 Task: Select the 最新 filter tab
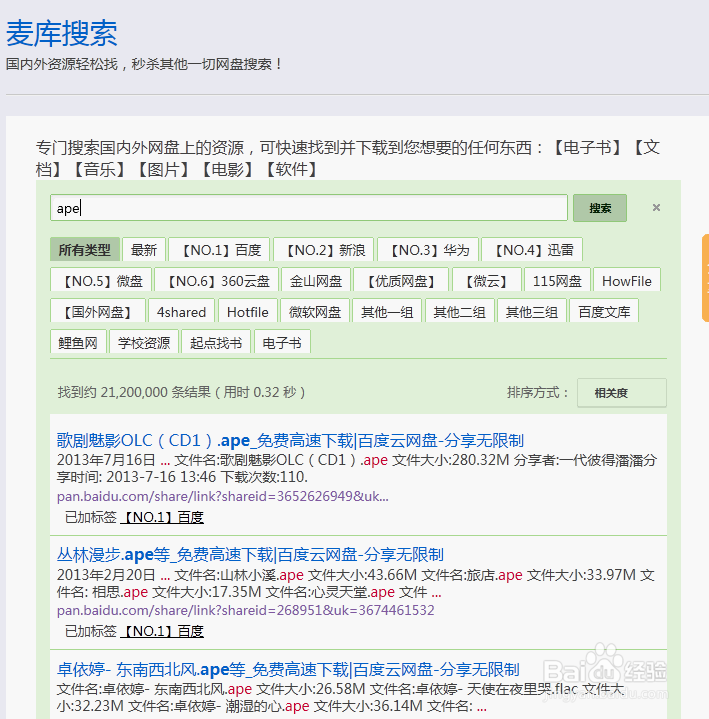144,249
